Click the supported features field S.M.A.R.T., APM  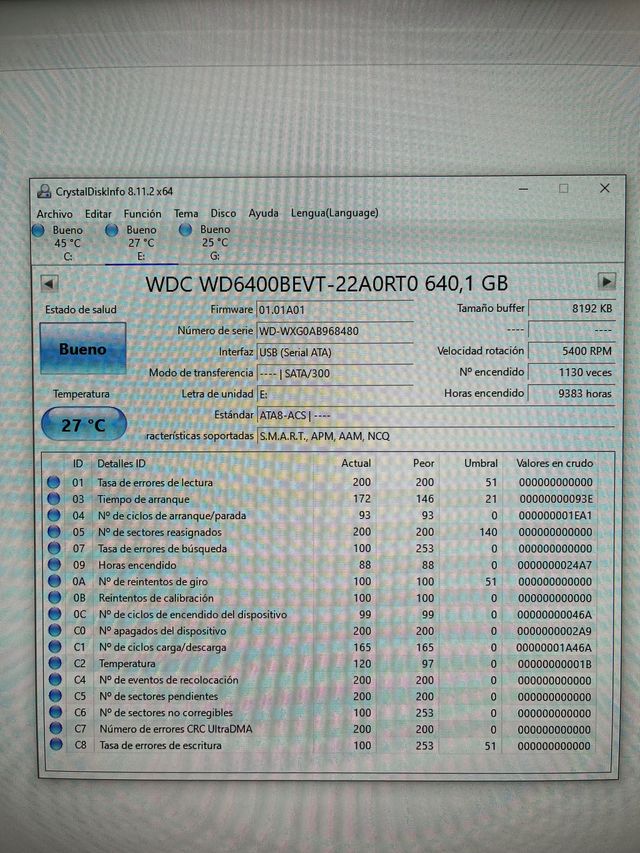click(435, 436)
